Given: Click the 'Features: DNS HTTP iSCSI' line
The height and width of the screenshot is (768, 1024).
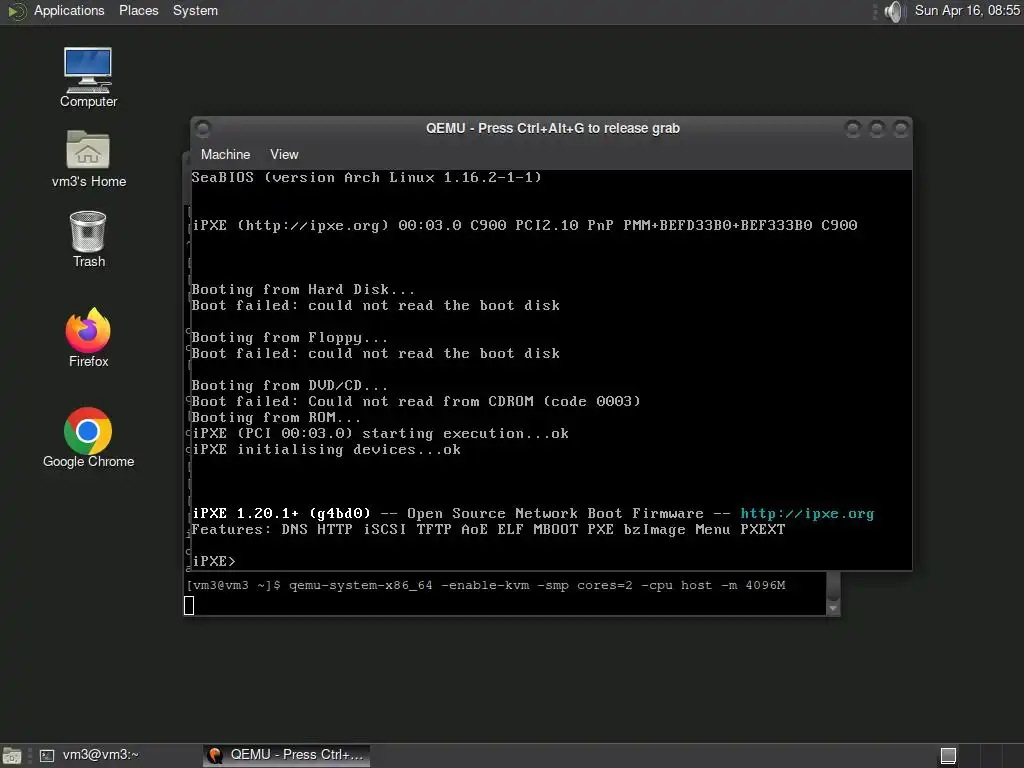Looking at the screenshot, I should [488, 530].
